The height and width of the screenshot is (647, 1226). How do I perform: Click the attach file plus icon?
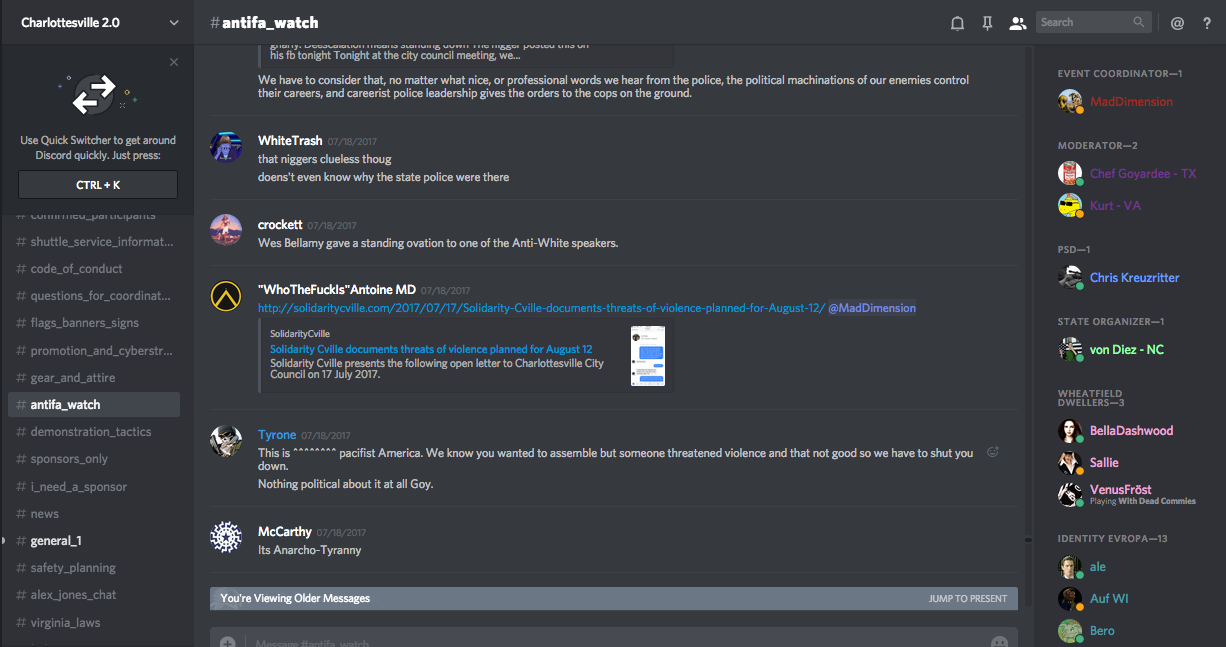tap(228, 642)
